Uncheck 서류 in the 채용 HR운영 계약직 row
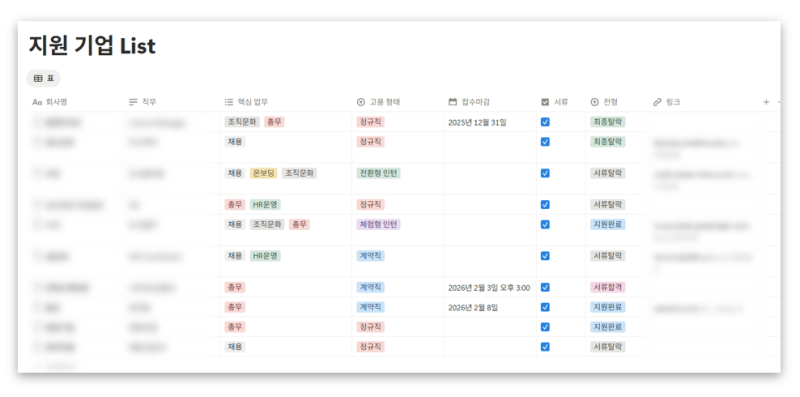The width and height of the screenshot is (800, 397). click(545, 256)
